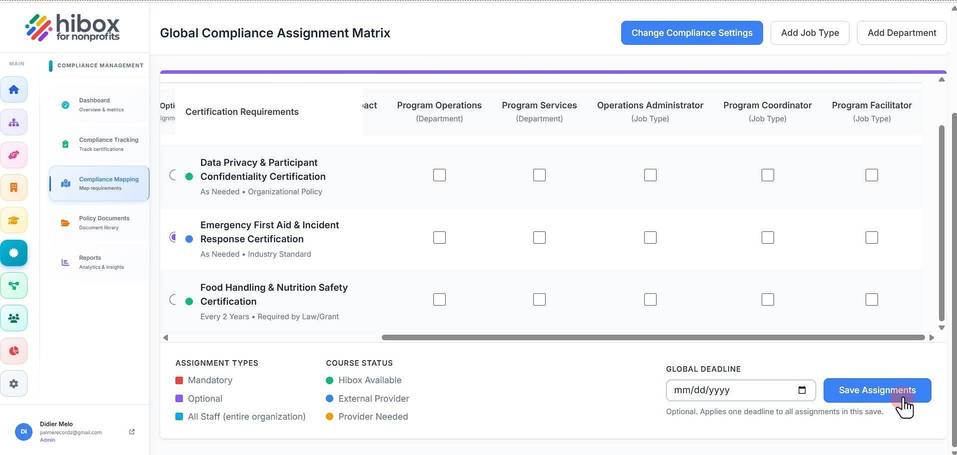957x455 pixels.
Task: Click the matrix vertical scrollbar thumb
Action: click(x=941, y=222)
